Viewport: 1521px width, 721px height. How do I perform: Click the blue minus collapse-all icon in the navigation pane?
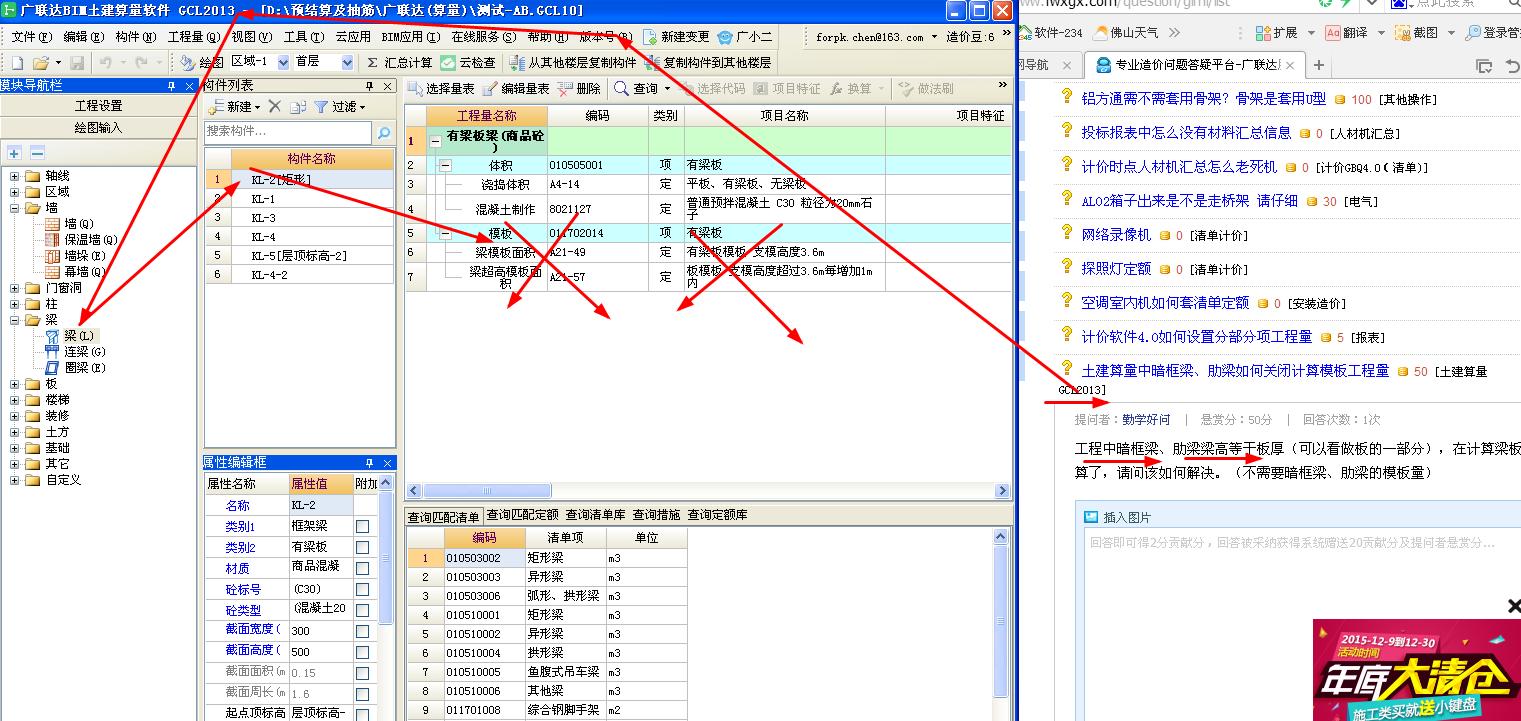pyautogui.click(x=37, y=153)
